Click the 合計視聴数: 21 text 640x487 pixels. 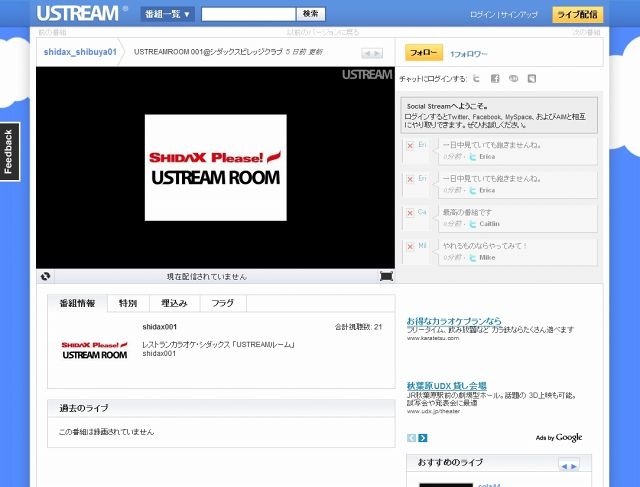pos(358,327)
